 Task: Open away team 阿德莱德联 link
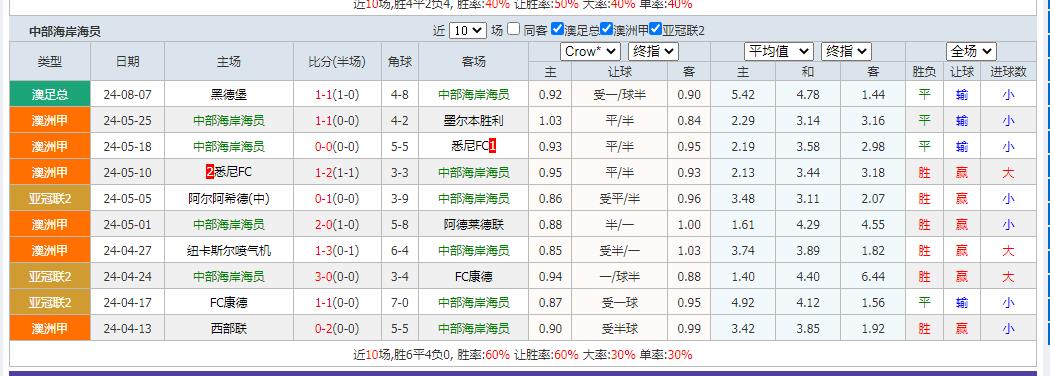click(473, 225)
